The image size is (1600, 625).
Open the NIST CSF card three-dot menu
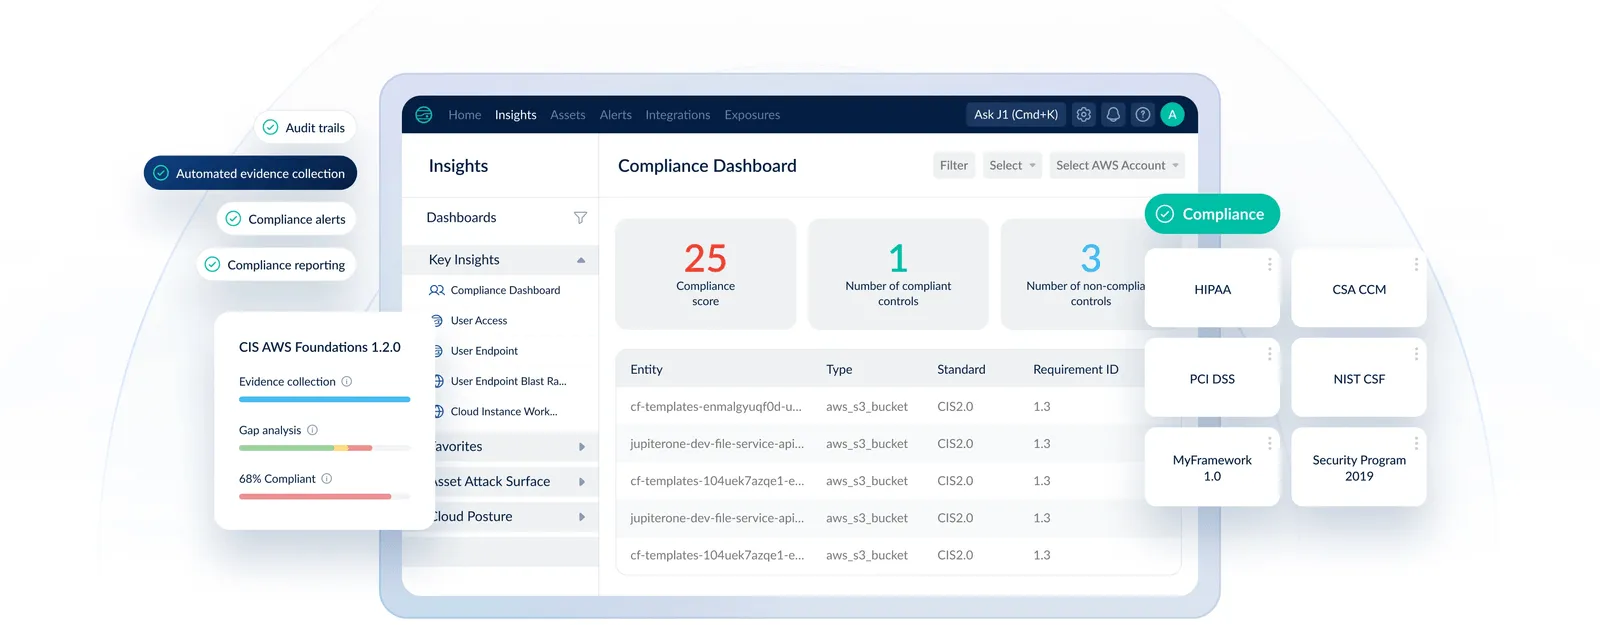pyautogui.click(x=1416, y=353)
